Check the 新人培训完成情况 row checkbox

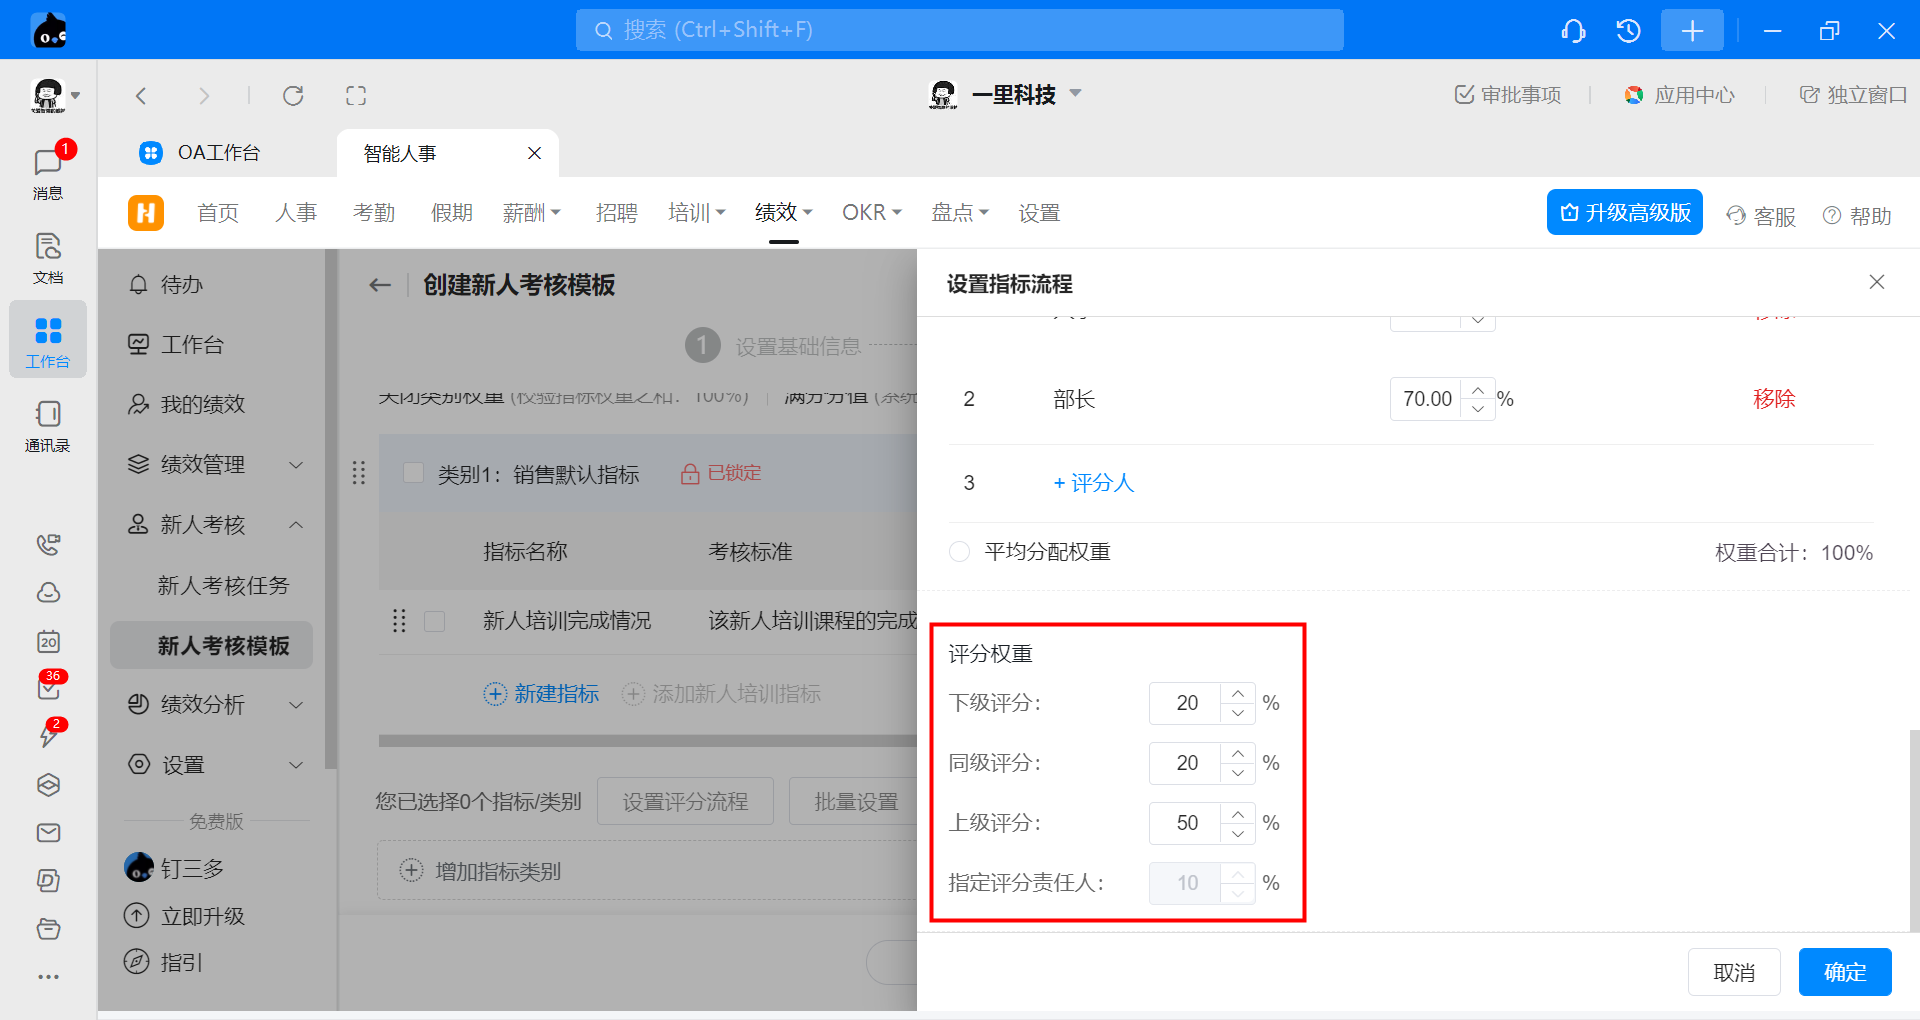coord(434,621)
